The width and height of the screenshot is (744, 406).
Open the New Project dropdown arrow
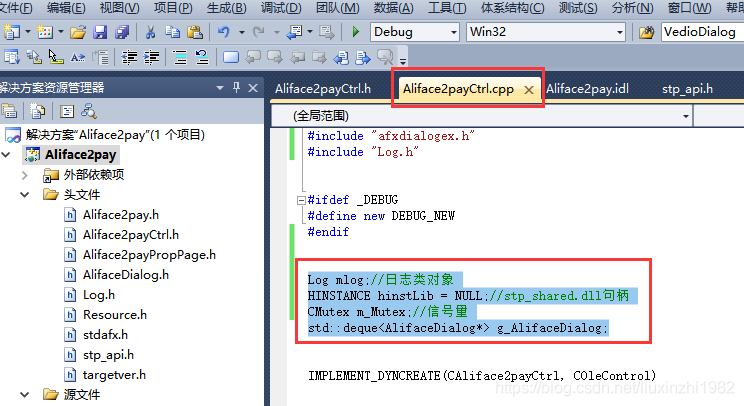tap(28, 32)
